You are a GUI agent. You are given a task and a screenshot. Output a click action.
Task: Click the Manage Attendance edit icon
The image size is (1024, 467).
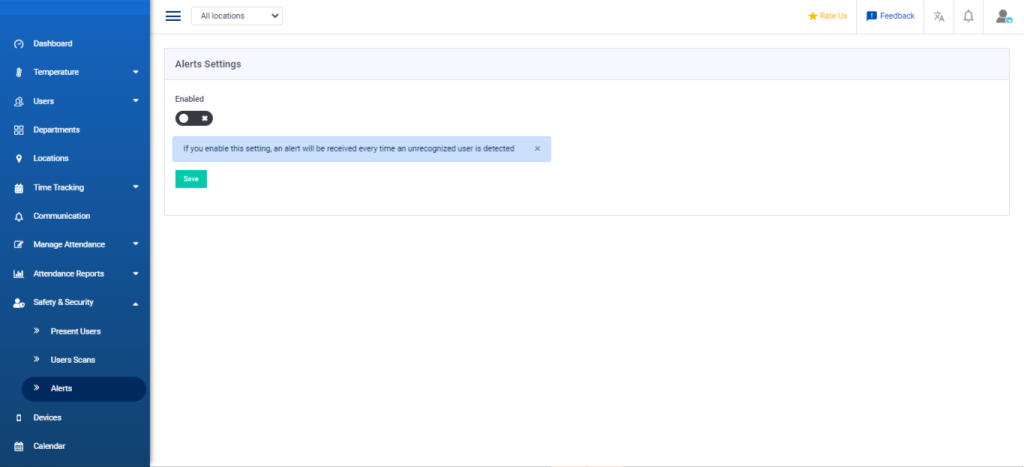click(x=19, y=245)
